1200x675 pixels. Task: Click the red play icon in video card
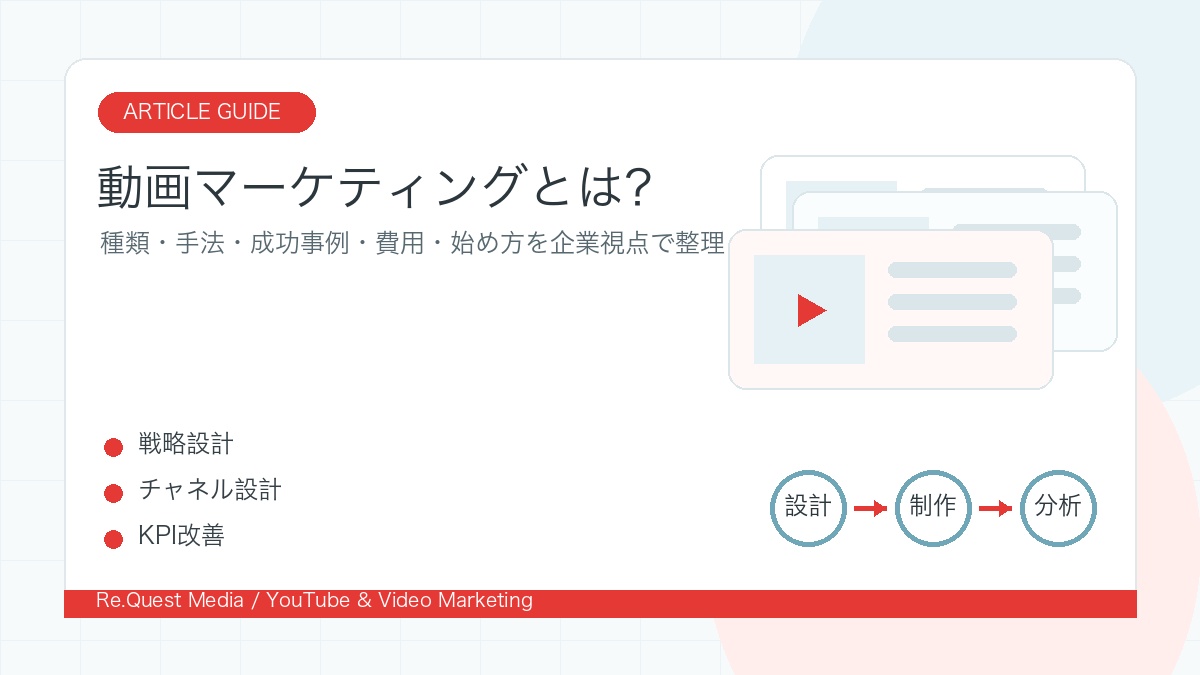[x=811, y=310]
